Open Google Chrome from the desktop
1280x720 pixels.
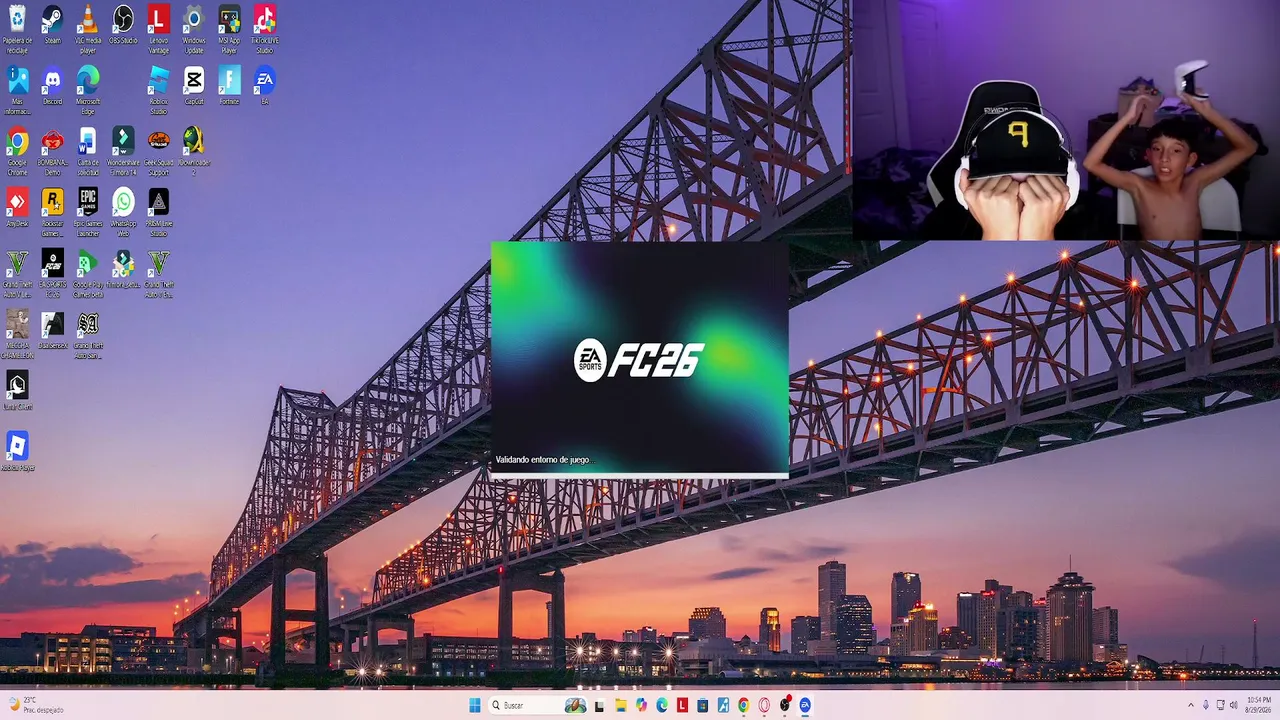(17, 152)
